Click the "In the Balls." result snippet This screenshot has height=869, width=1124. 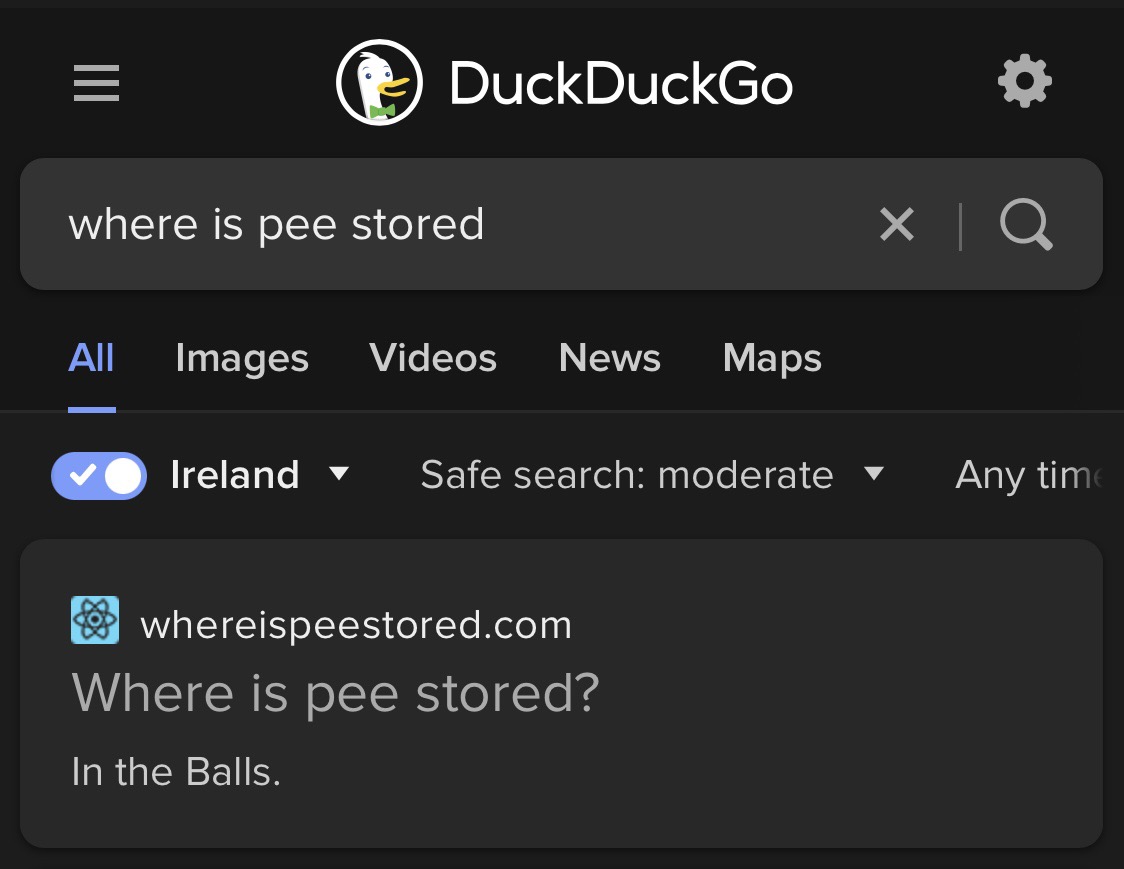tap(176, 772)
